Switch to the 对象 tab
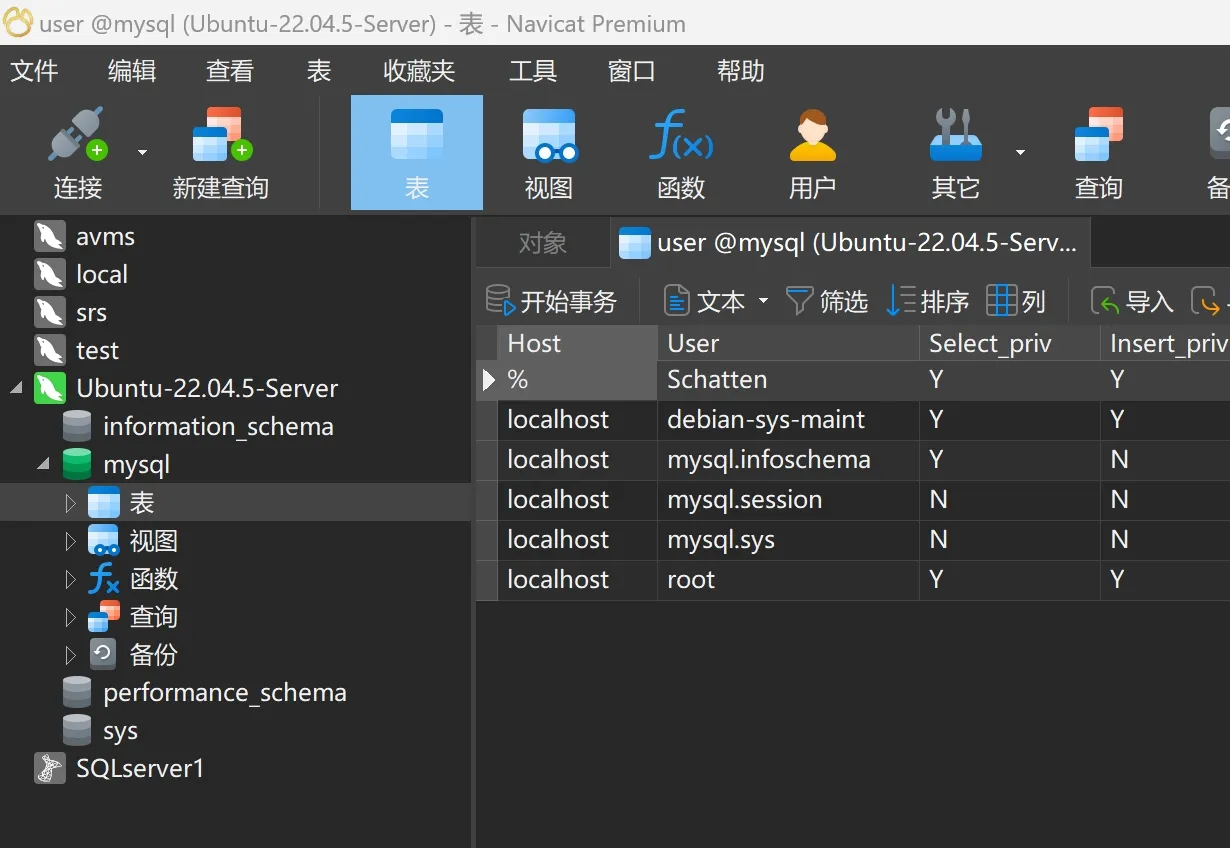Viewport: 1230px width, 848px height. [543, 243]
